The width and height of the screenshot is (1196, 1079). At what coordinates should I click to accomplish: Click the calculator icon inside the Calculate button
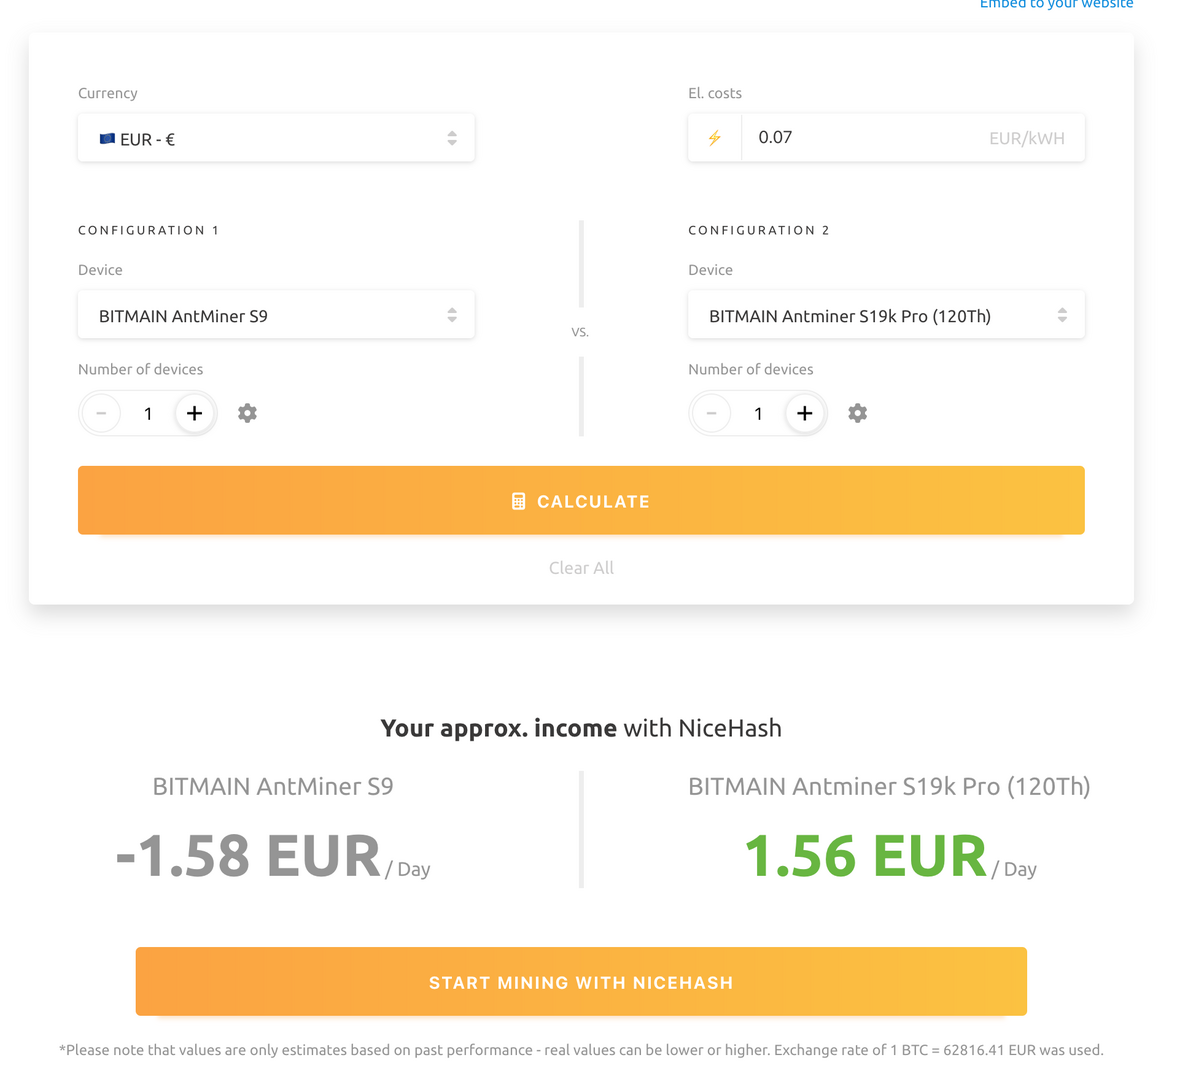tap(519, 500)
